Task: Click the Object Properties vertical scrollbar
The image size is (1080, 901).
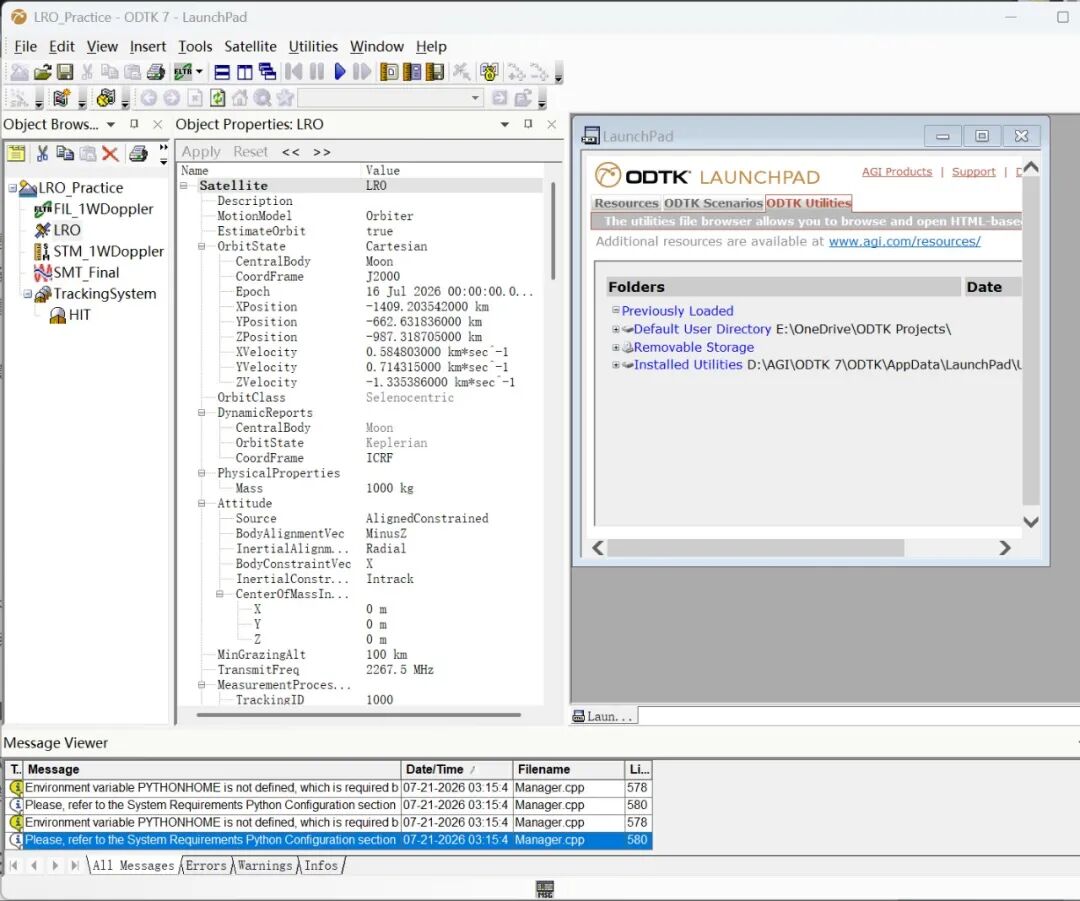Action: click(x=552, y=231)
